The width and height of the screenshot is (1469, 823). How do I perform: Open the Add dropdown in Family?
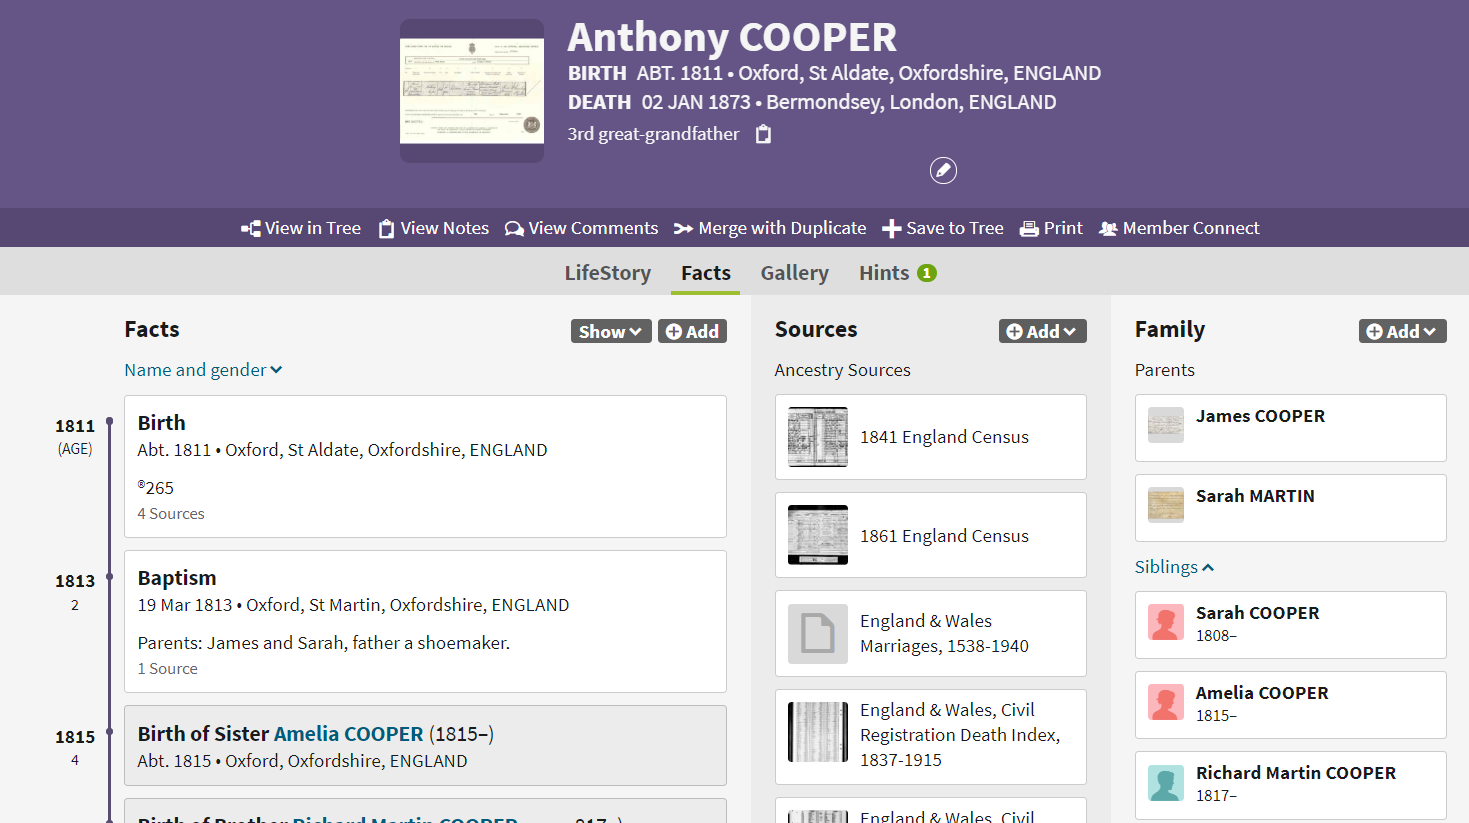tap(1402, 331)
